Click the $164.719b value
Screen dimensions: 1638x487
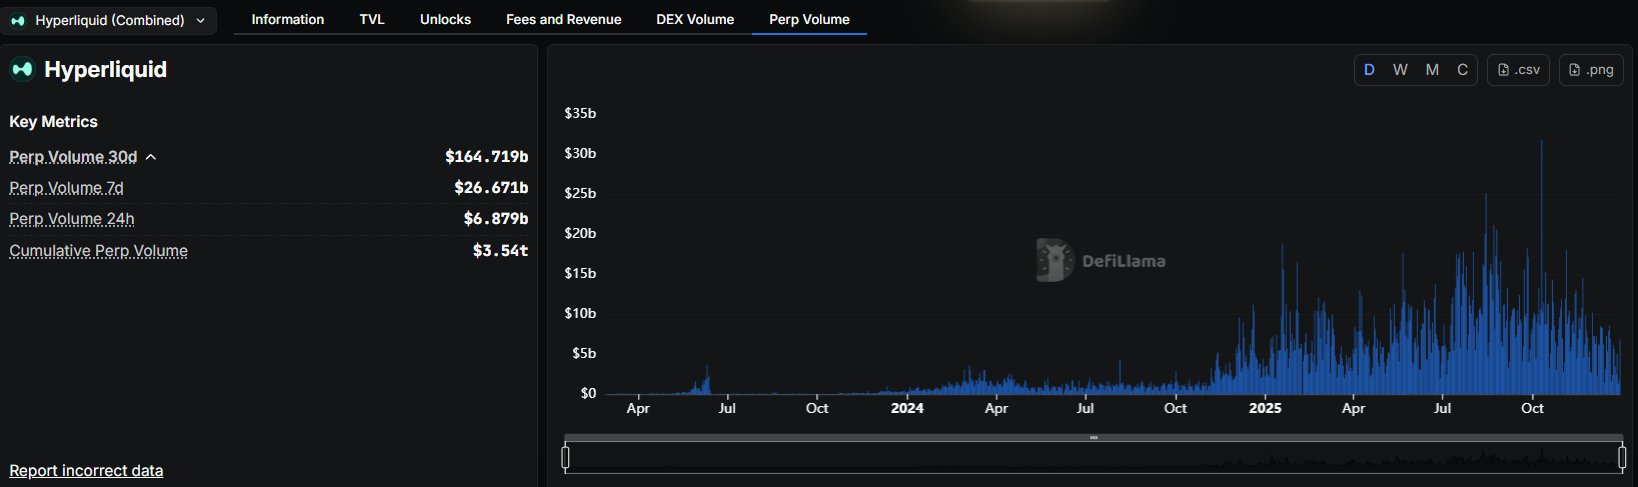tap(486, 156)
